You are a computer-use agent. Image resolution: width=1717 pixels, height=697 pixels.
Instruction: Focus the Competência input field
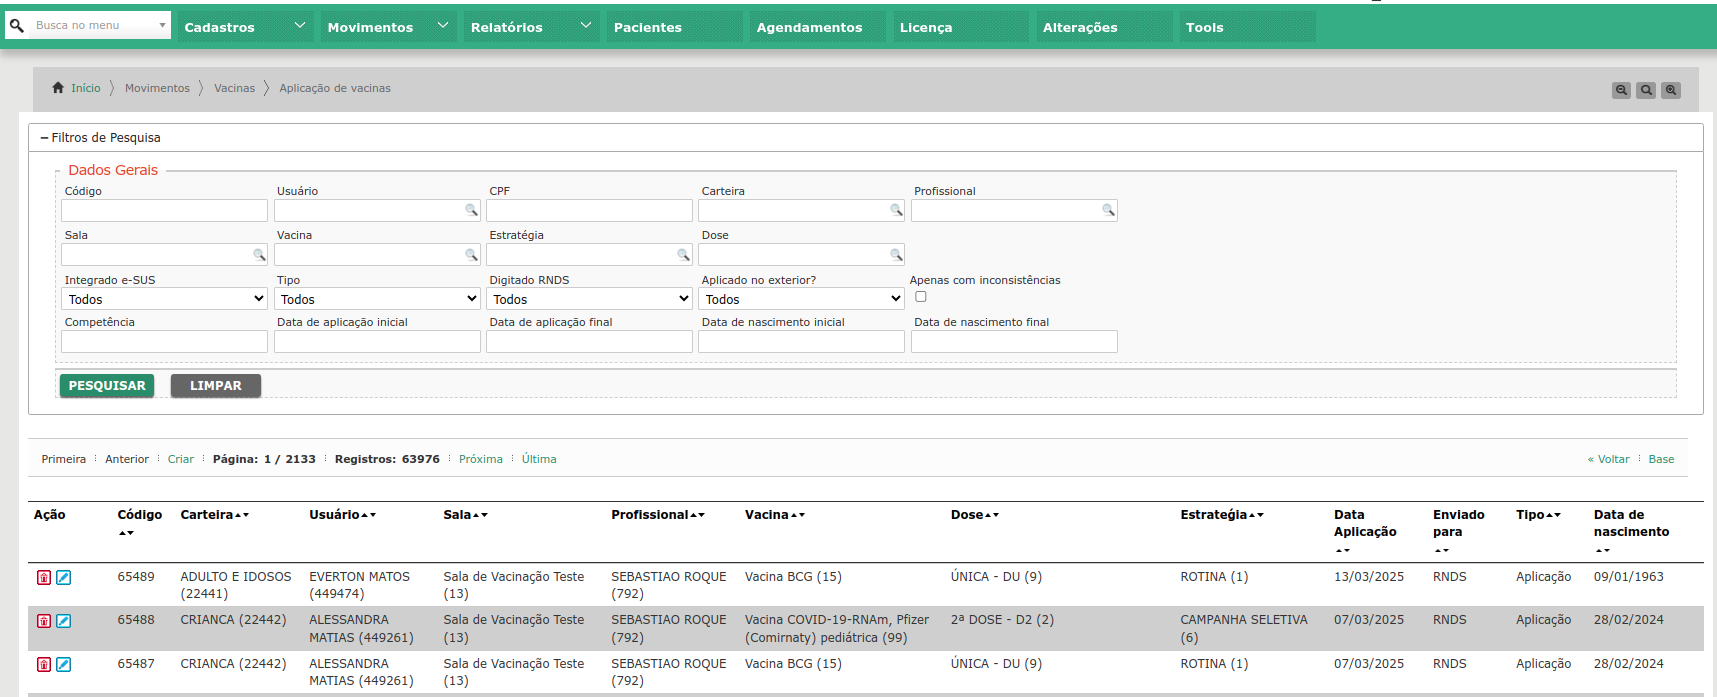click(x=165, y=341)
